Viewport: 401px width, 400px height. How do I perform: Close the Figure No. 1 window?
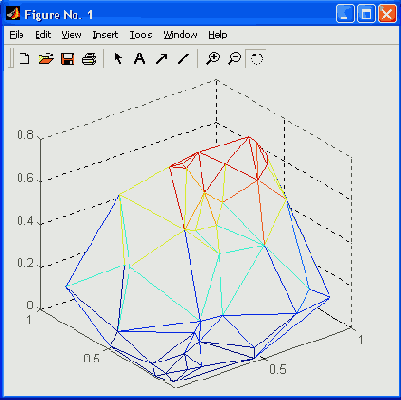(x=387, y=14)
